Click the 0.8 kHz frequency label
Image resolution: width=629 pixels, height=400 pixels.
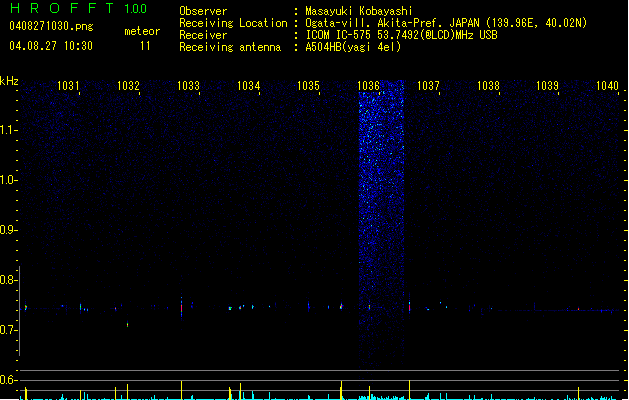click(x=7, y=280)
